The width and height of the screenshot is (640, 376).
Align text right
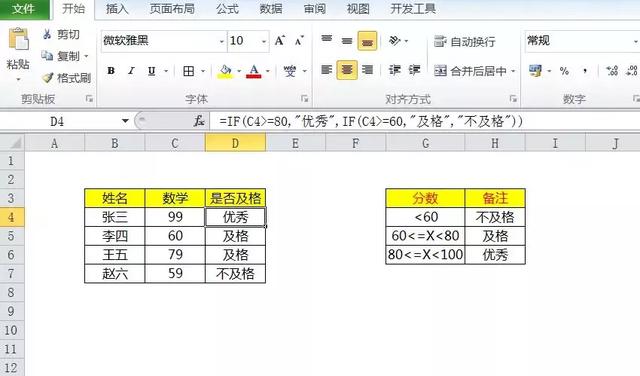pos(367,70)
